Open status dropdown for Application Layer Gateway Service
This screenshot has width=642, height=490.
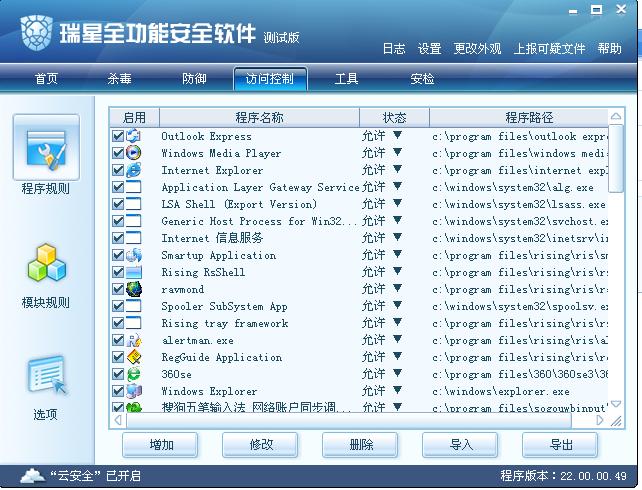(x=397, y=186)
